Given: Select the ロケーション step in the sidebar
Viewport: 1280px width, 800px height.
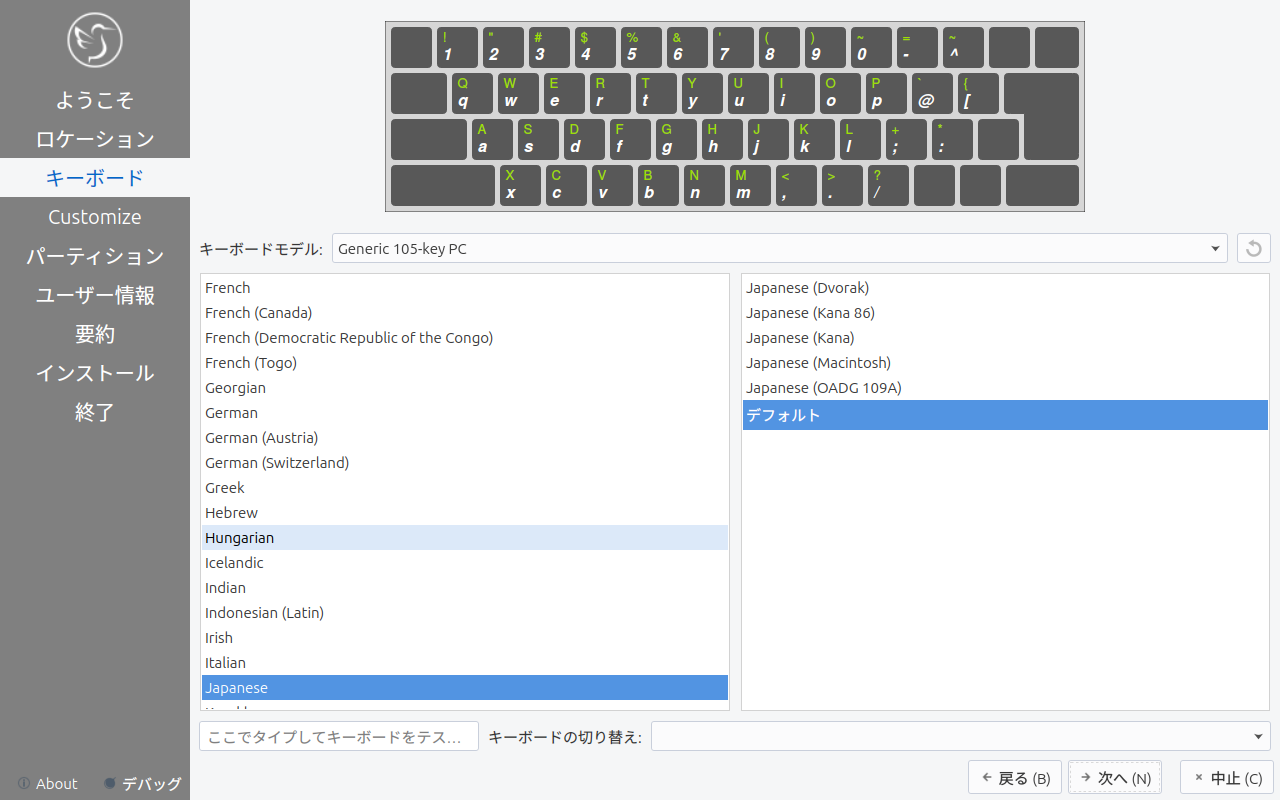Looking at the screenshot, I should [x=95, y=139].
